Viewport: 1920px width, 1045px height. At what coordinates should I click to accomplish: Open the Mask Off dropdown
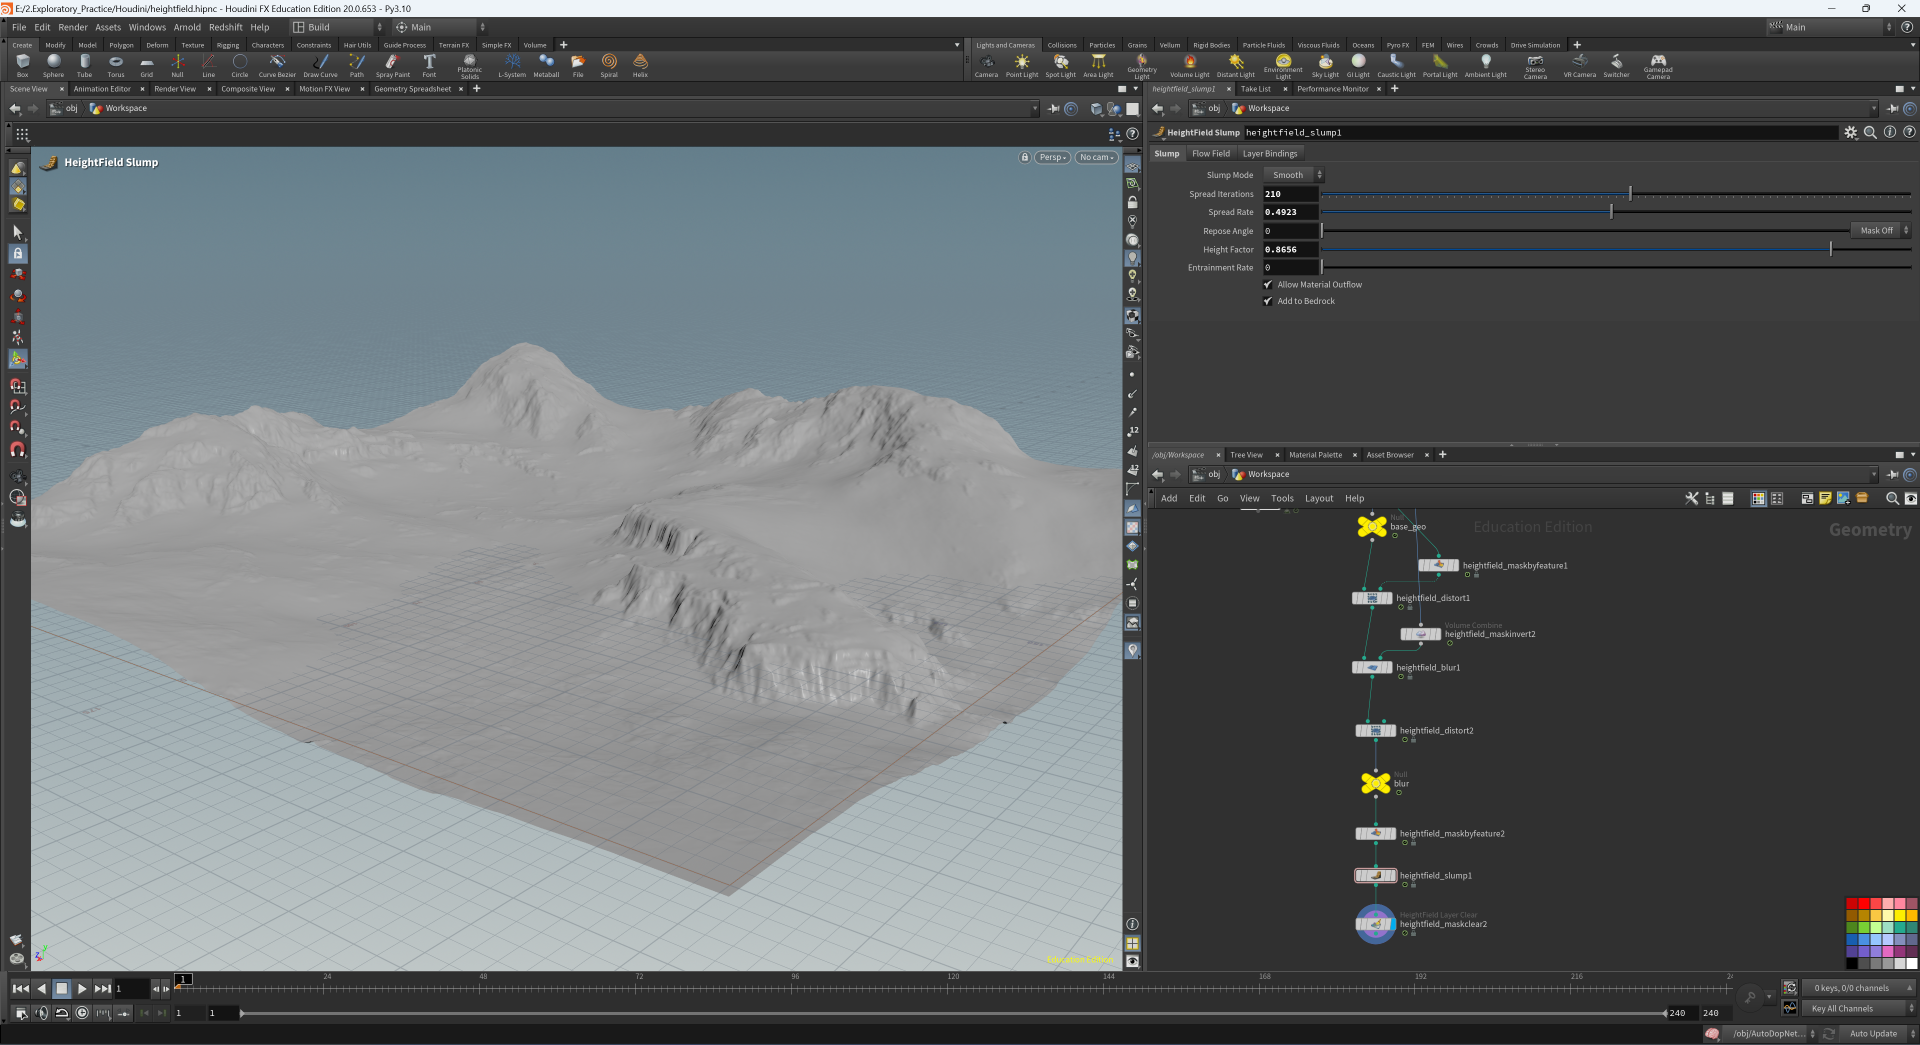tap(1881, 231)
